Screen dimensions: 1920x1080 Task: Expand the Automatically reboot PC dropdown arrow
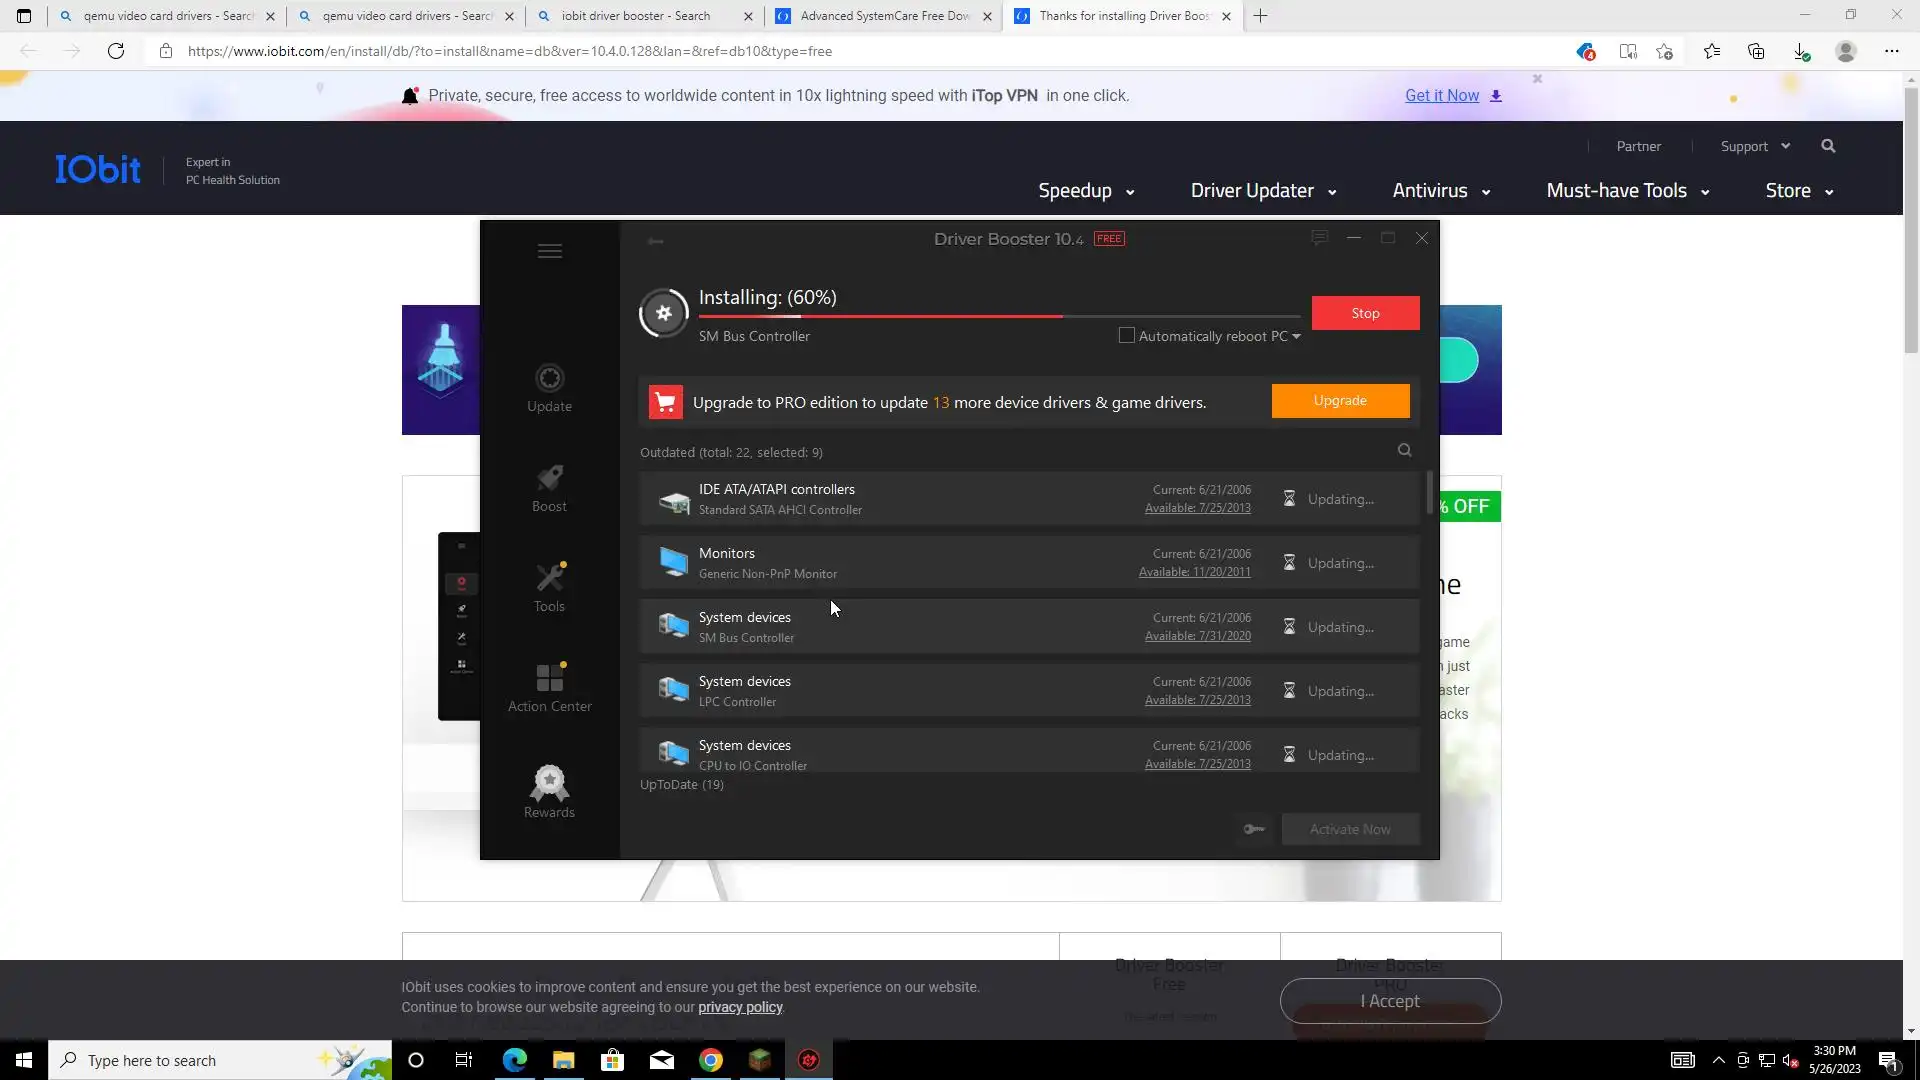click(x=1296, y=337)
